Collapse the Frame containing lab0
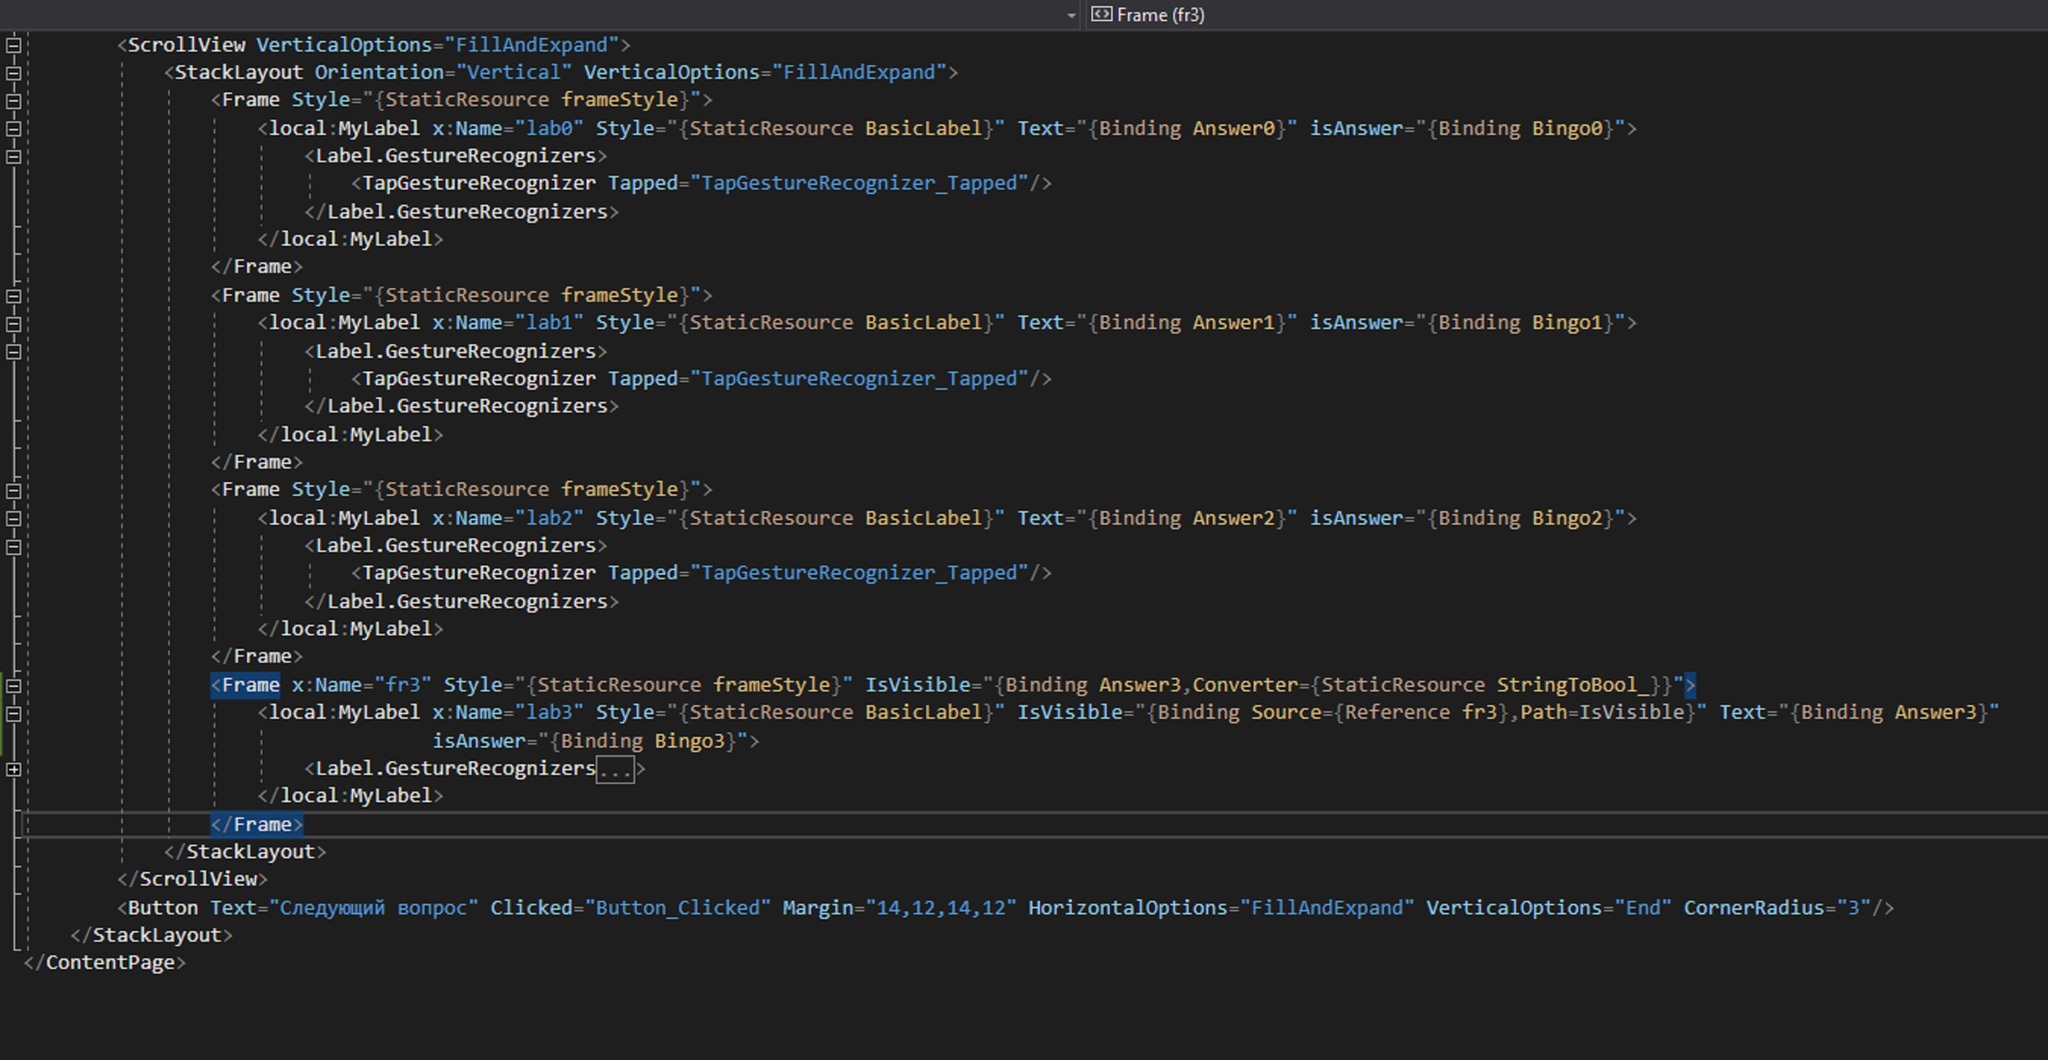2048x1060 pixels. [14, 101]
